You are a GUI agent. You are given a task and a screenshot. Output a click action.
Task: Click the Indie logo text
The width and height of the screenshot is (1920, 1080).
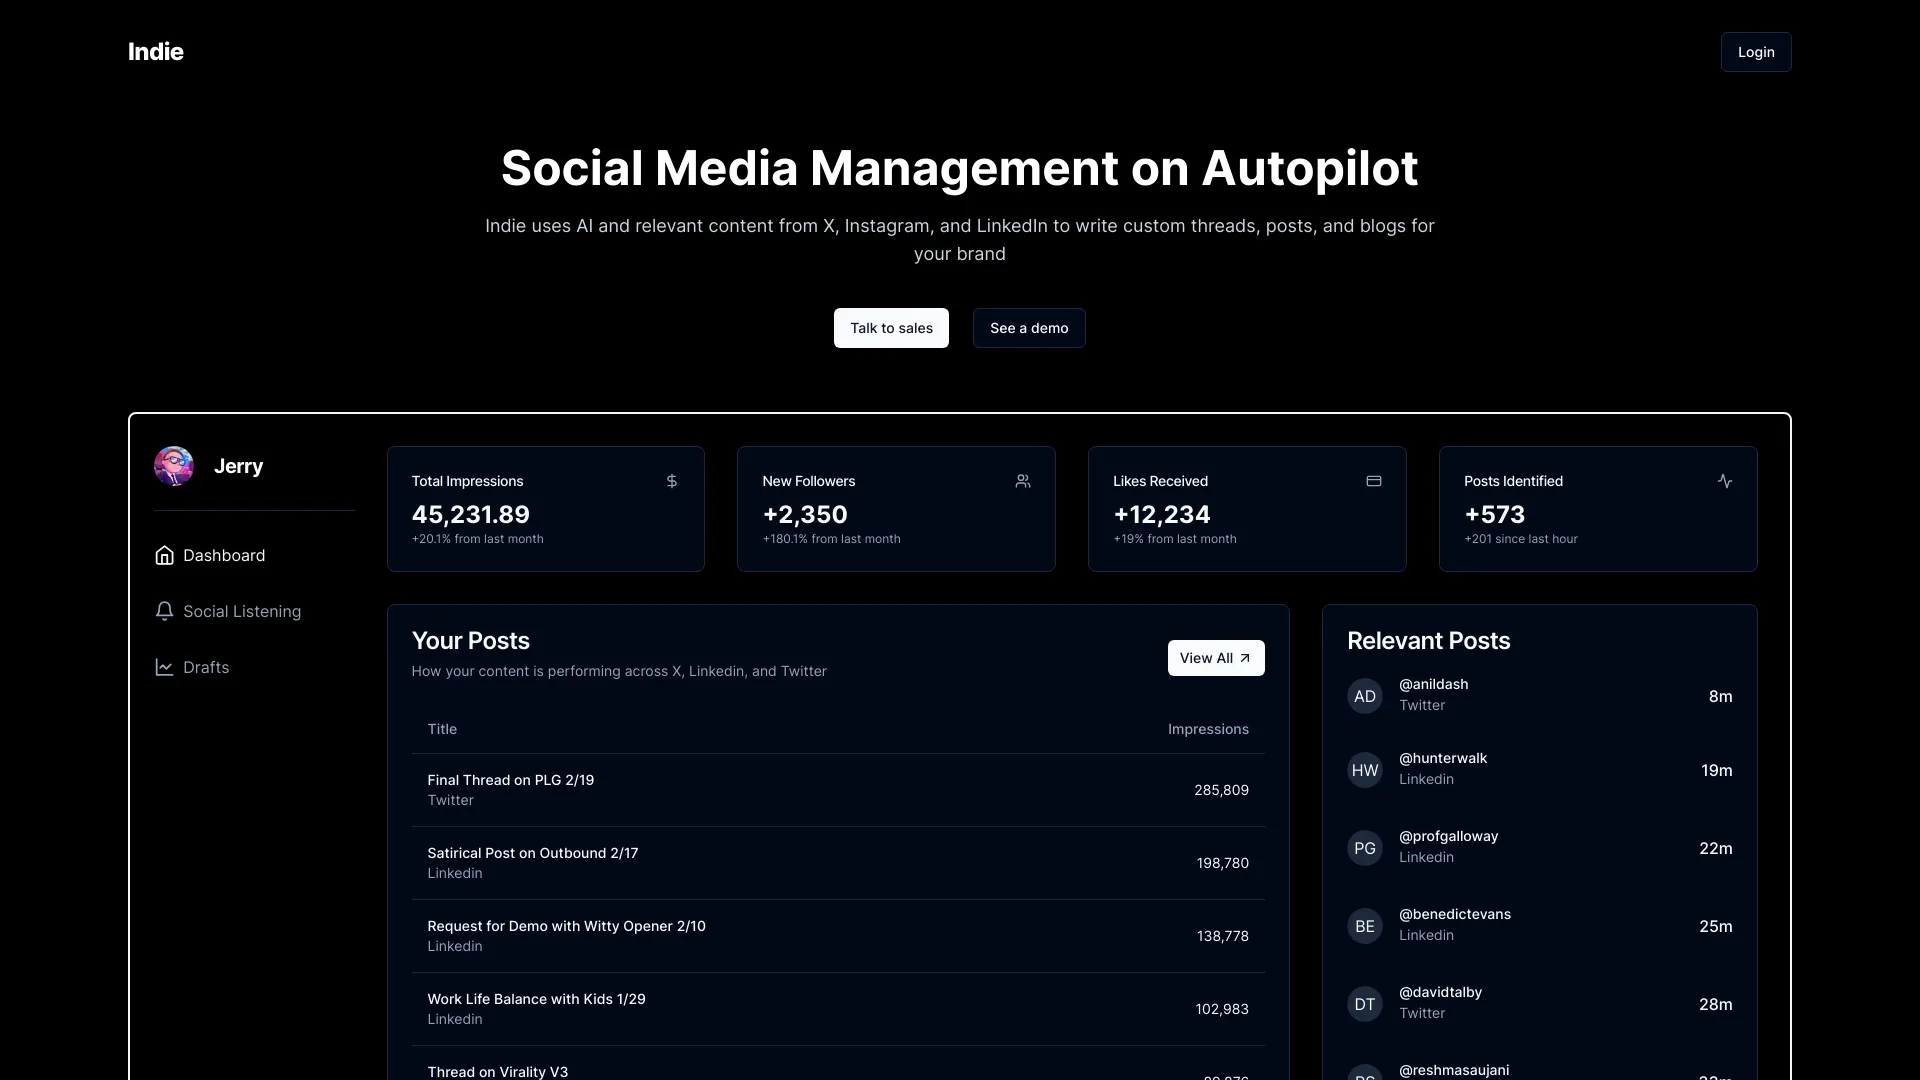156,52
